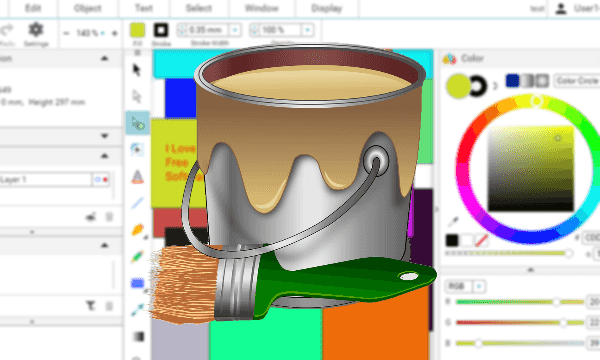
Task: Collapse the top left panel section
Action: 104,58
